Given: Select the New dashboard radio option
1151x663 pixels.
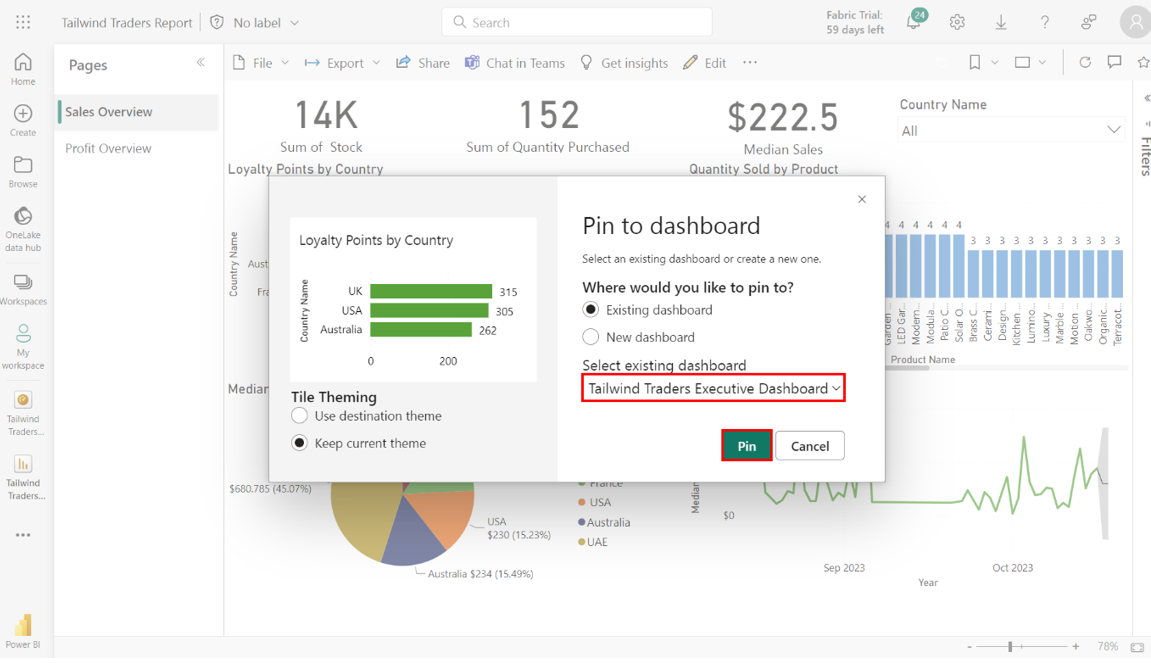Looking at the screenshot, I should [591, 337].
